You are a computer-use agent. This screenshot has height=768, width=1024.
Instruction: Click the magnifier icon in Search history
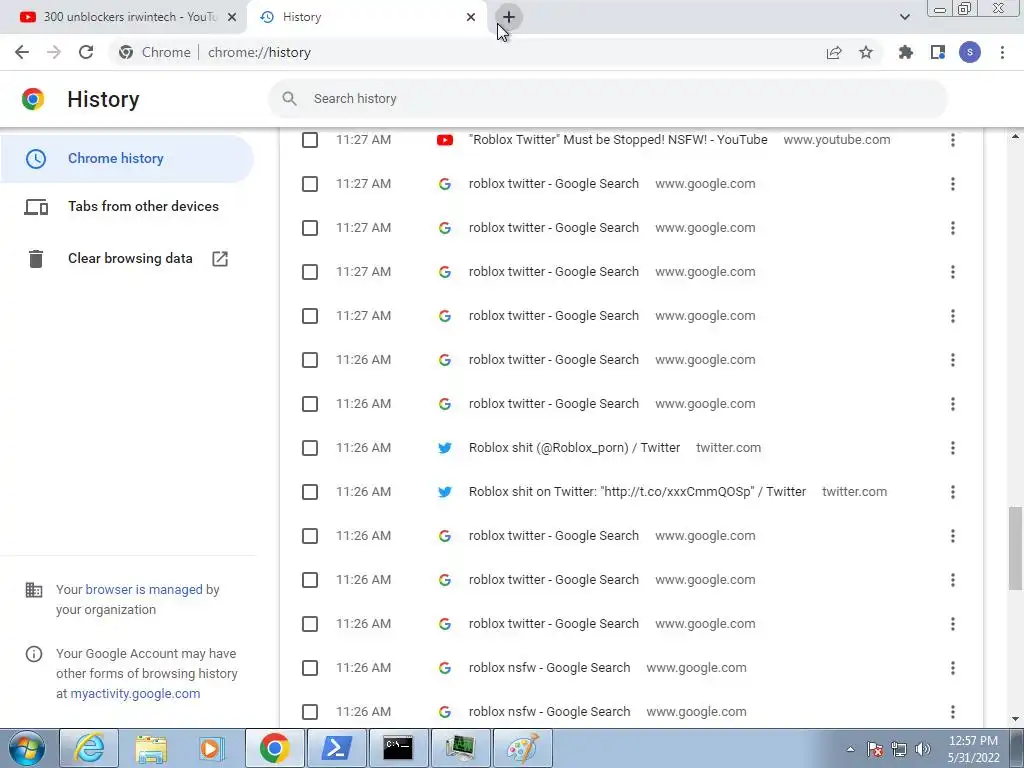click(x=289, y=99)
